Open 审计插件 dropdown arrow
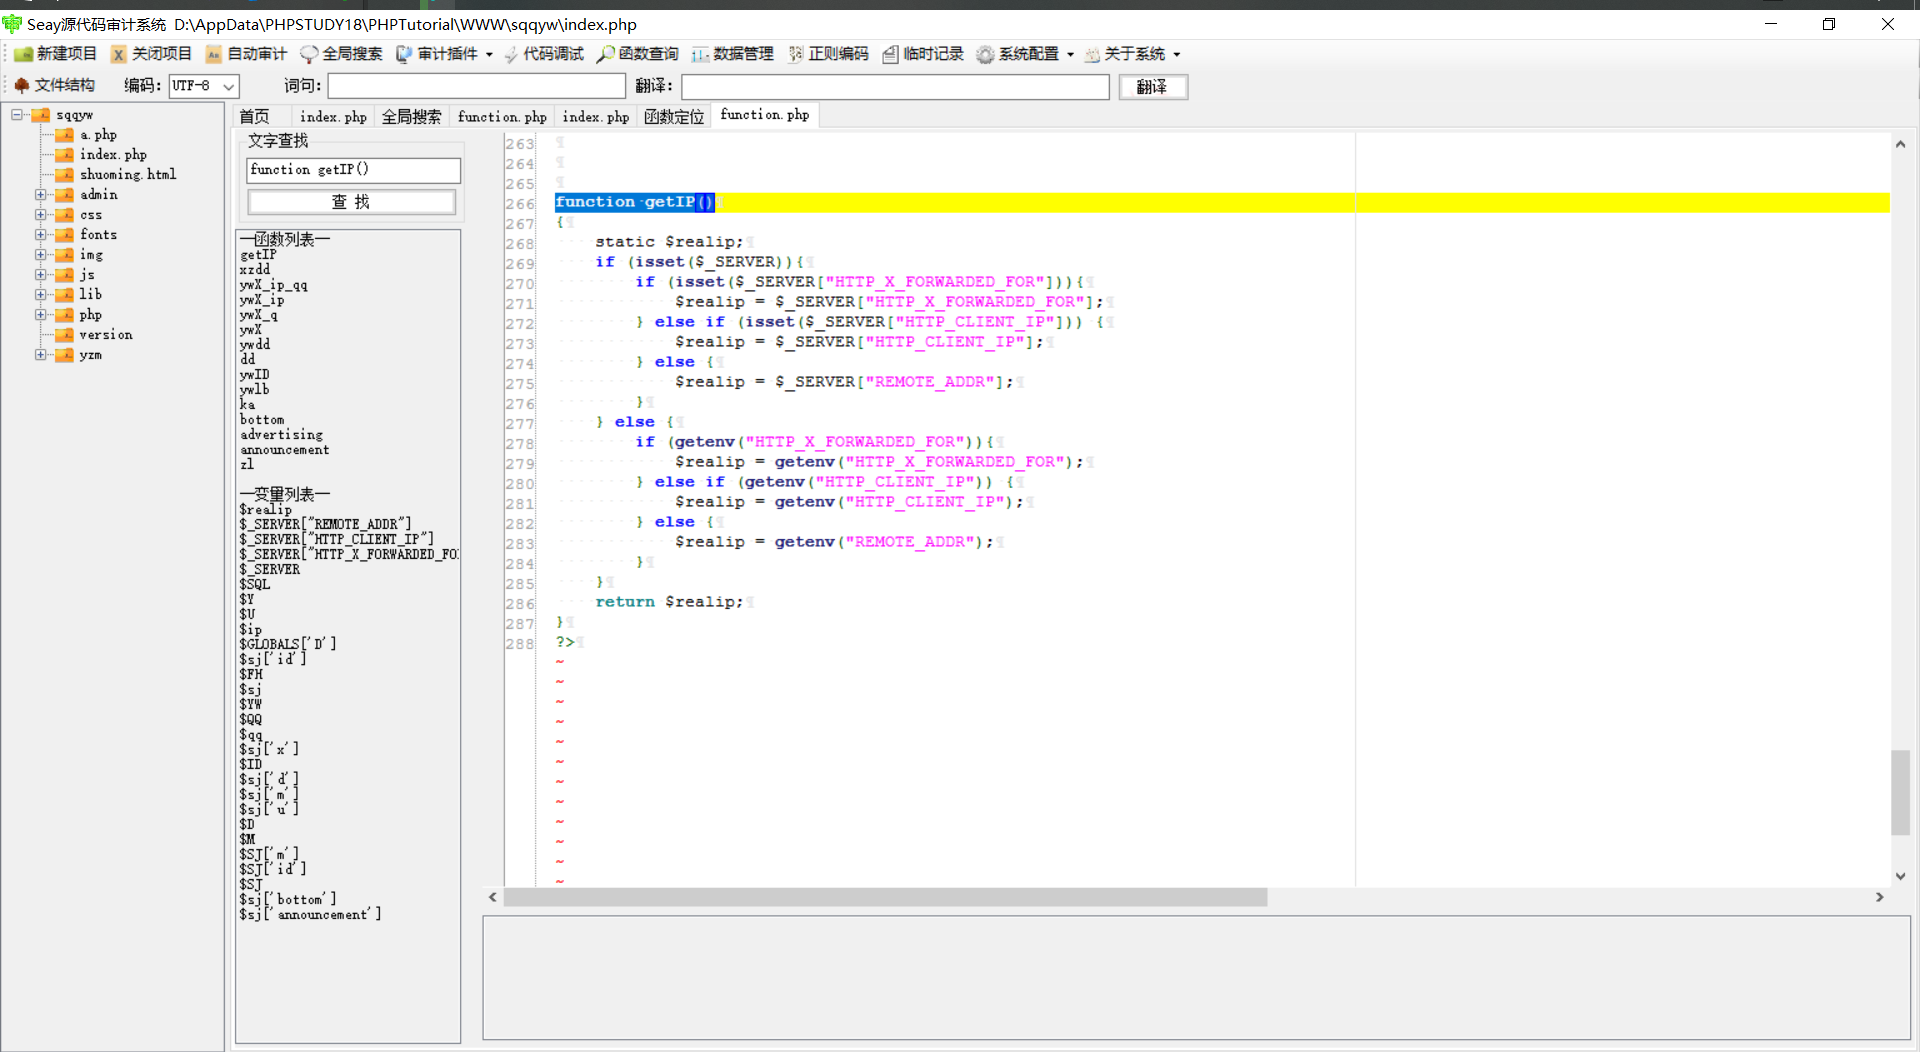This screenshot has width=1920, height=1052. pos(489,55)
